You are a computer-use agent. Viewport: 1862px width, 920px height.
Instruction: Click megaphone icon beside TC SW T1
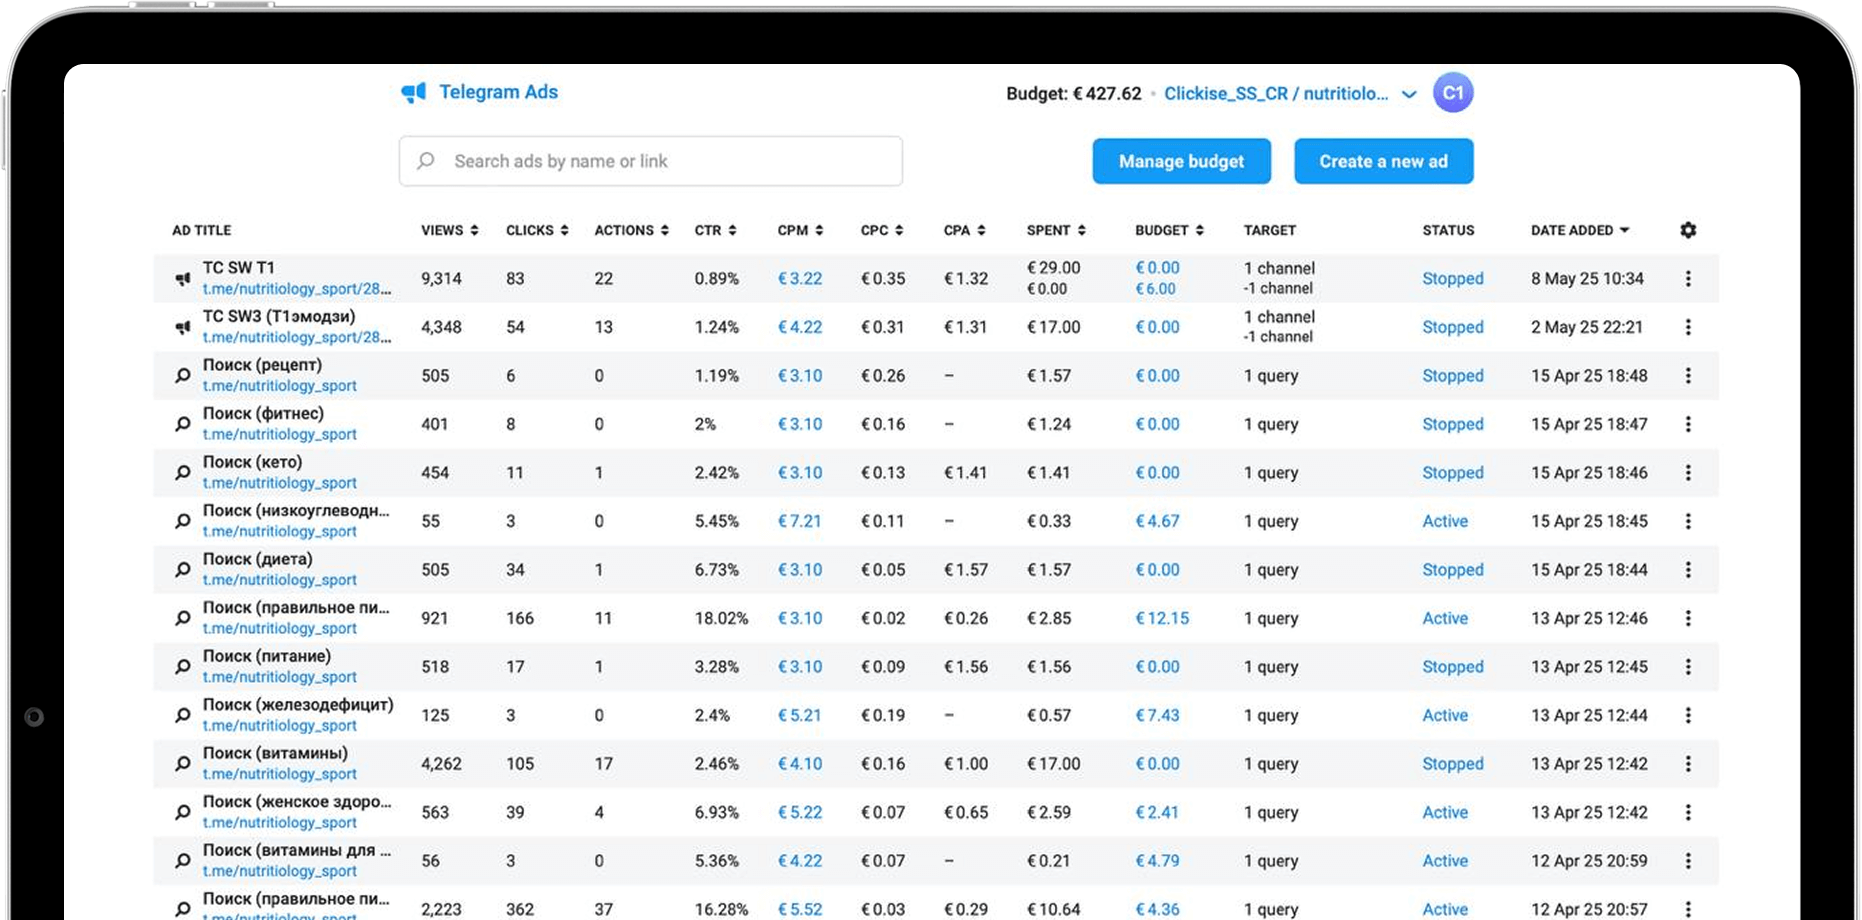coord(183,279)
